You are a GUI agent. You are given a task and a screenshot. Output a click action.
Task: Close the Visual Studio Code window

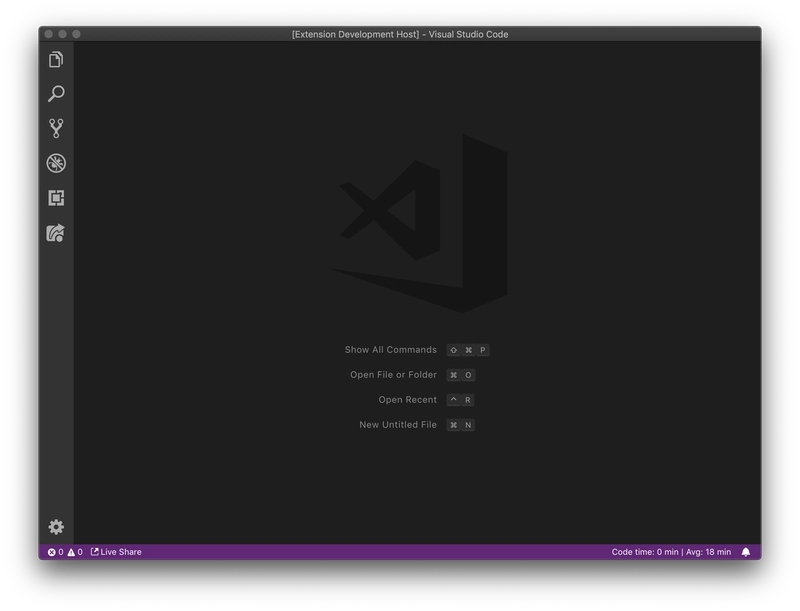coord(49,34)
